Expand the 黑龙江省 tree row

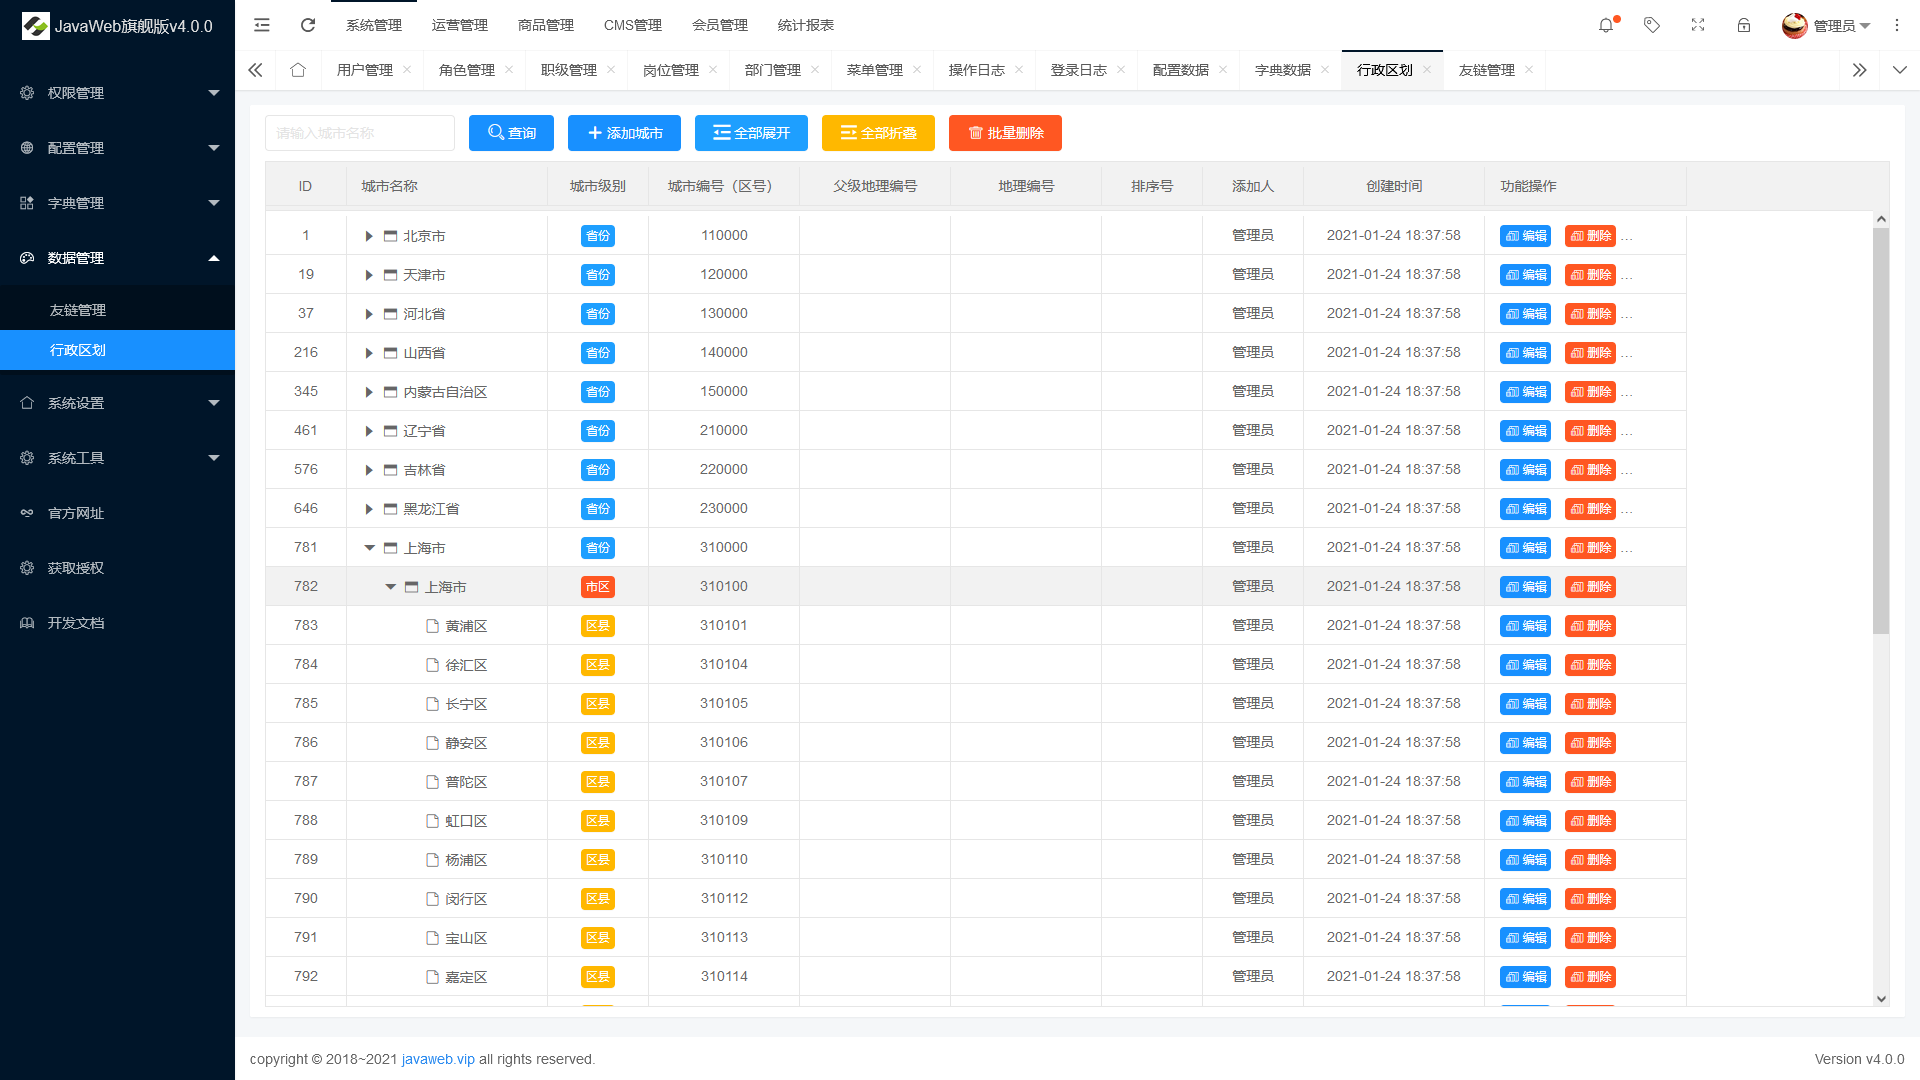tap(369, 509)
